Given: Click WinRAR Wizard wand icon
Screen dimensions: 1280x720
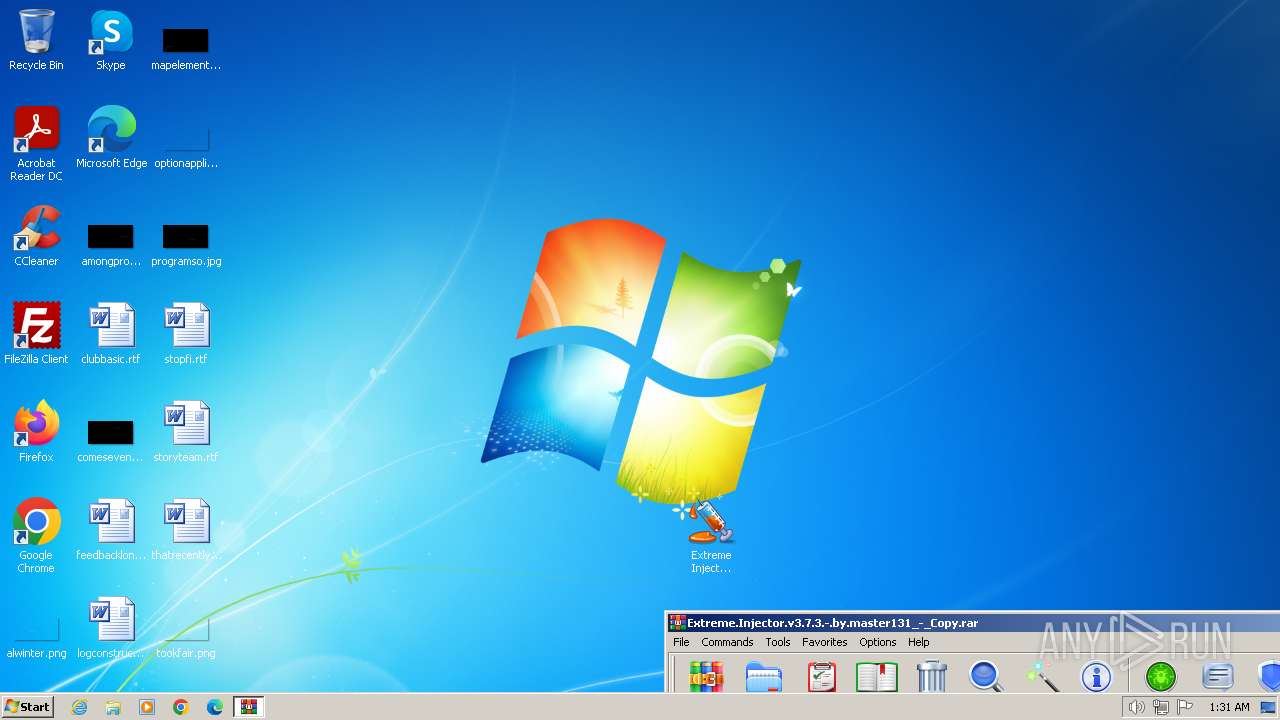Looking at the screenshot, I should click(1042, 677).
